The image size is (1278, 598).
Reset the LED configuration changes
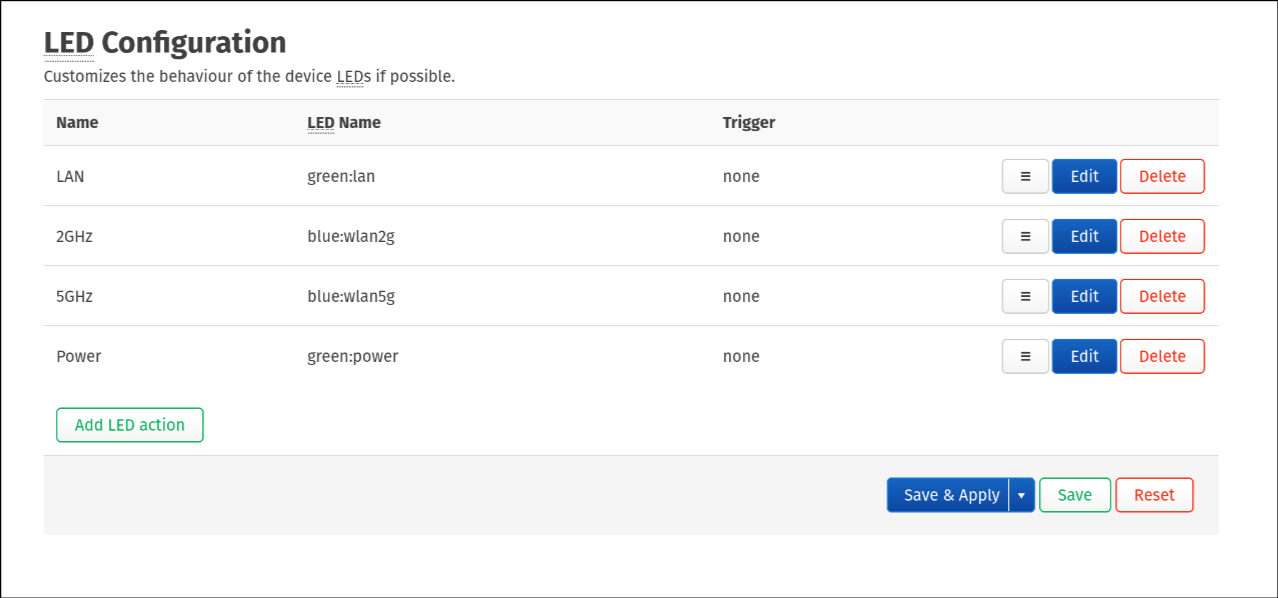point(1154,495)
